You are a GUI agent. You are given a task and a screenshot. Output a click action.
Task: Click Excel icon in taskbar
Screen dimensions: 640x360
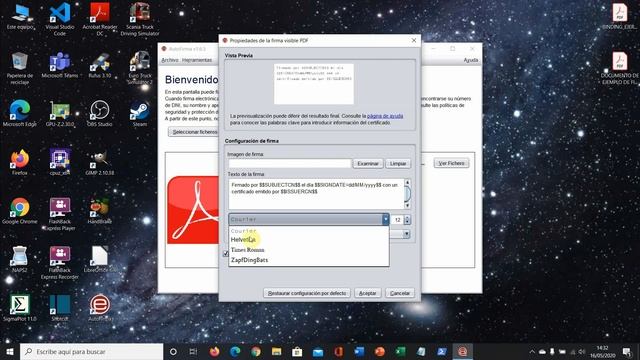[400, 351]
